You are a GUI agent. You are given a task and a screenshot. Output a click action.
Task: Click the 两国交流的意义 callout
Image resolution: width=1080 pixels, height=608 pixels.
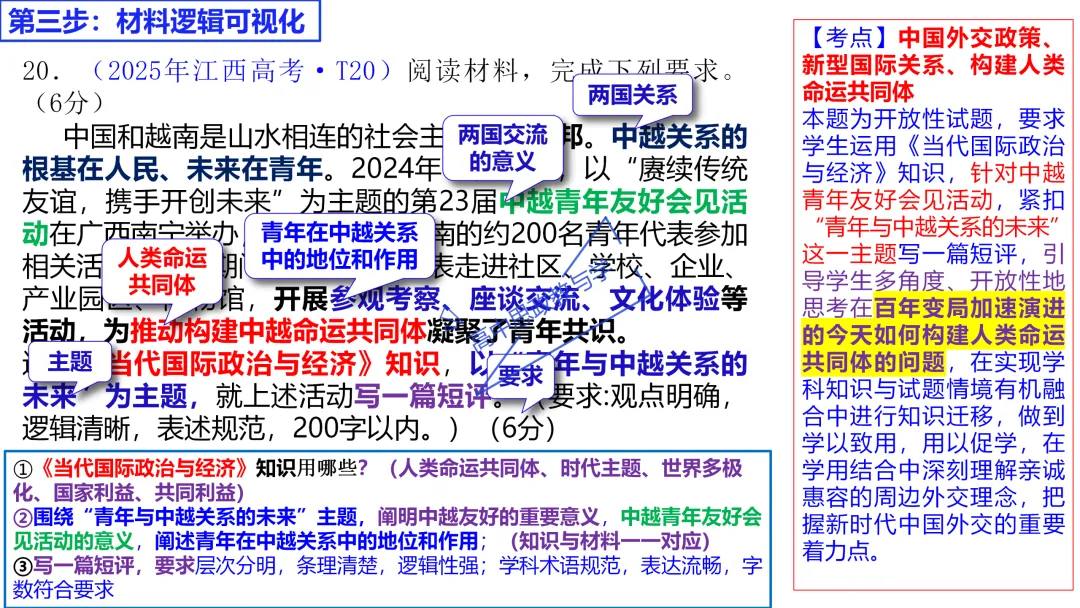[505, 147]
